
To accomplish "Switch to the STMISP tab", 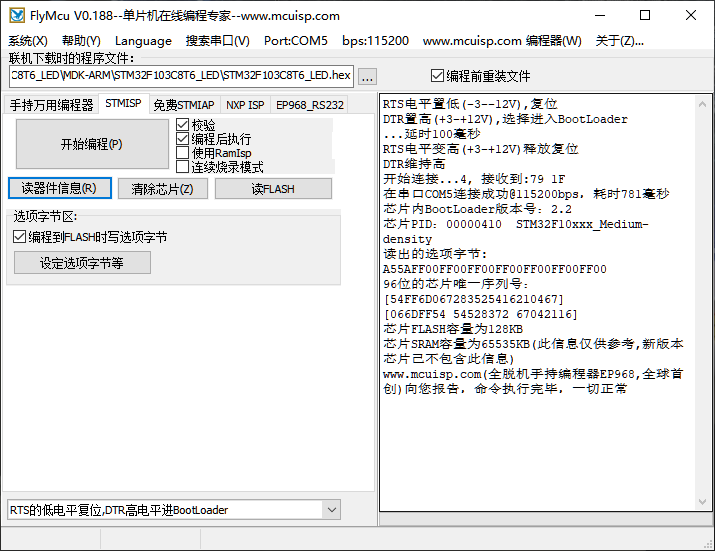I will 123,104.
